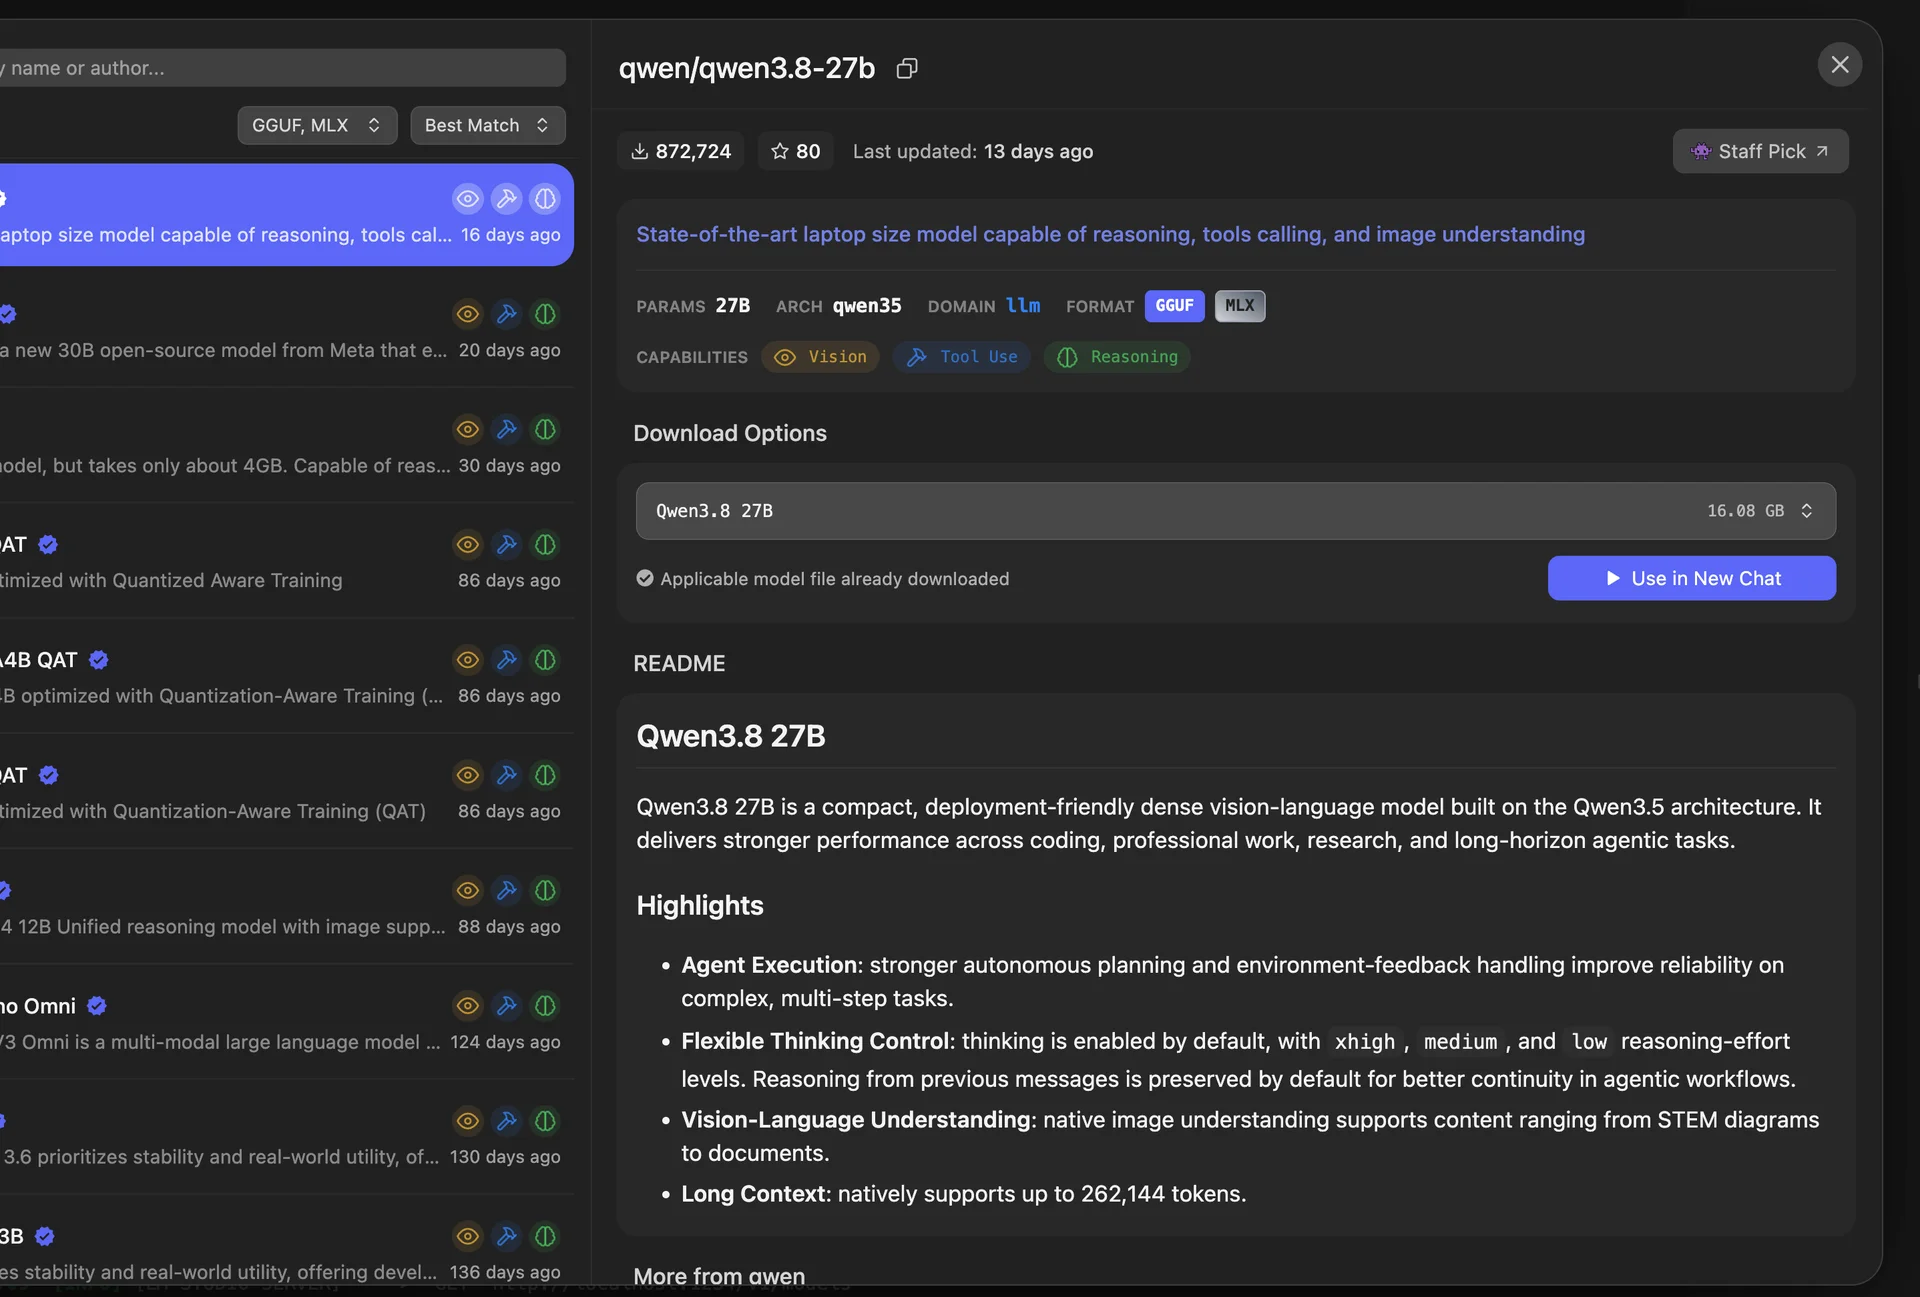This screenshot has width=1920, height=1297.
Task: Click the 872,724 downloads count badge
Action: coord(681,151)
